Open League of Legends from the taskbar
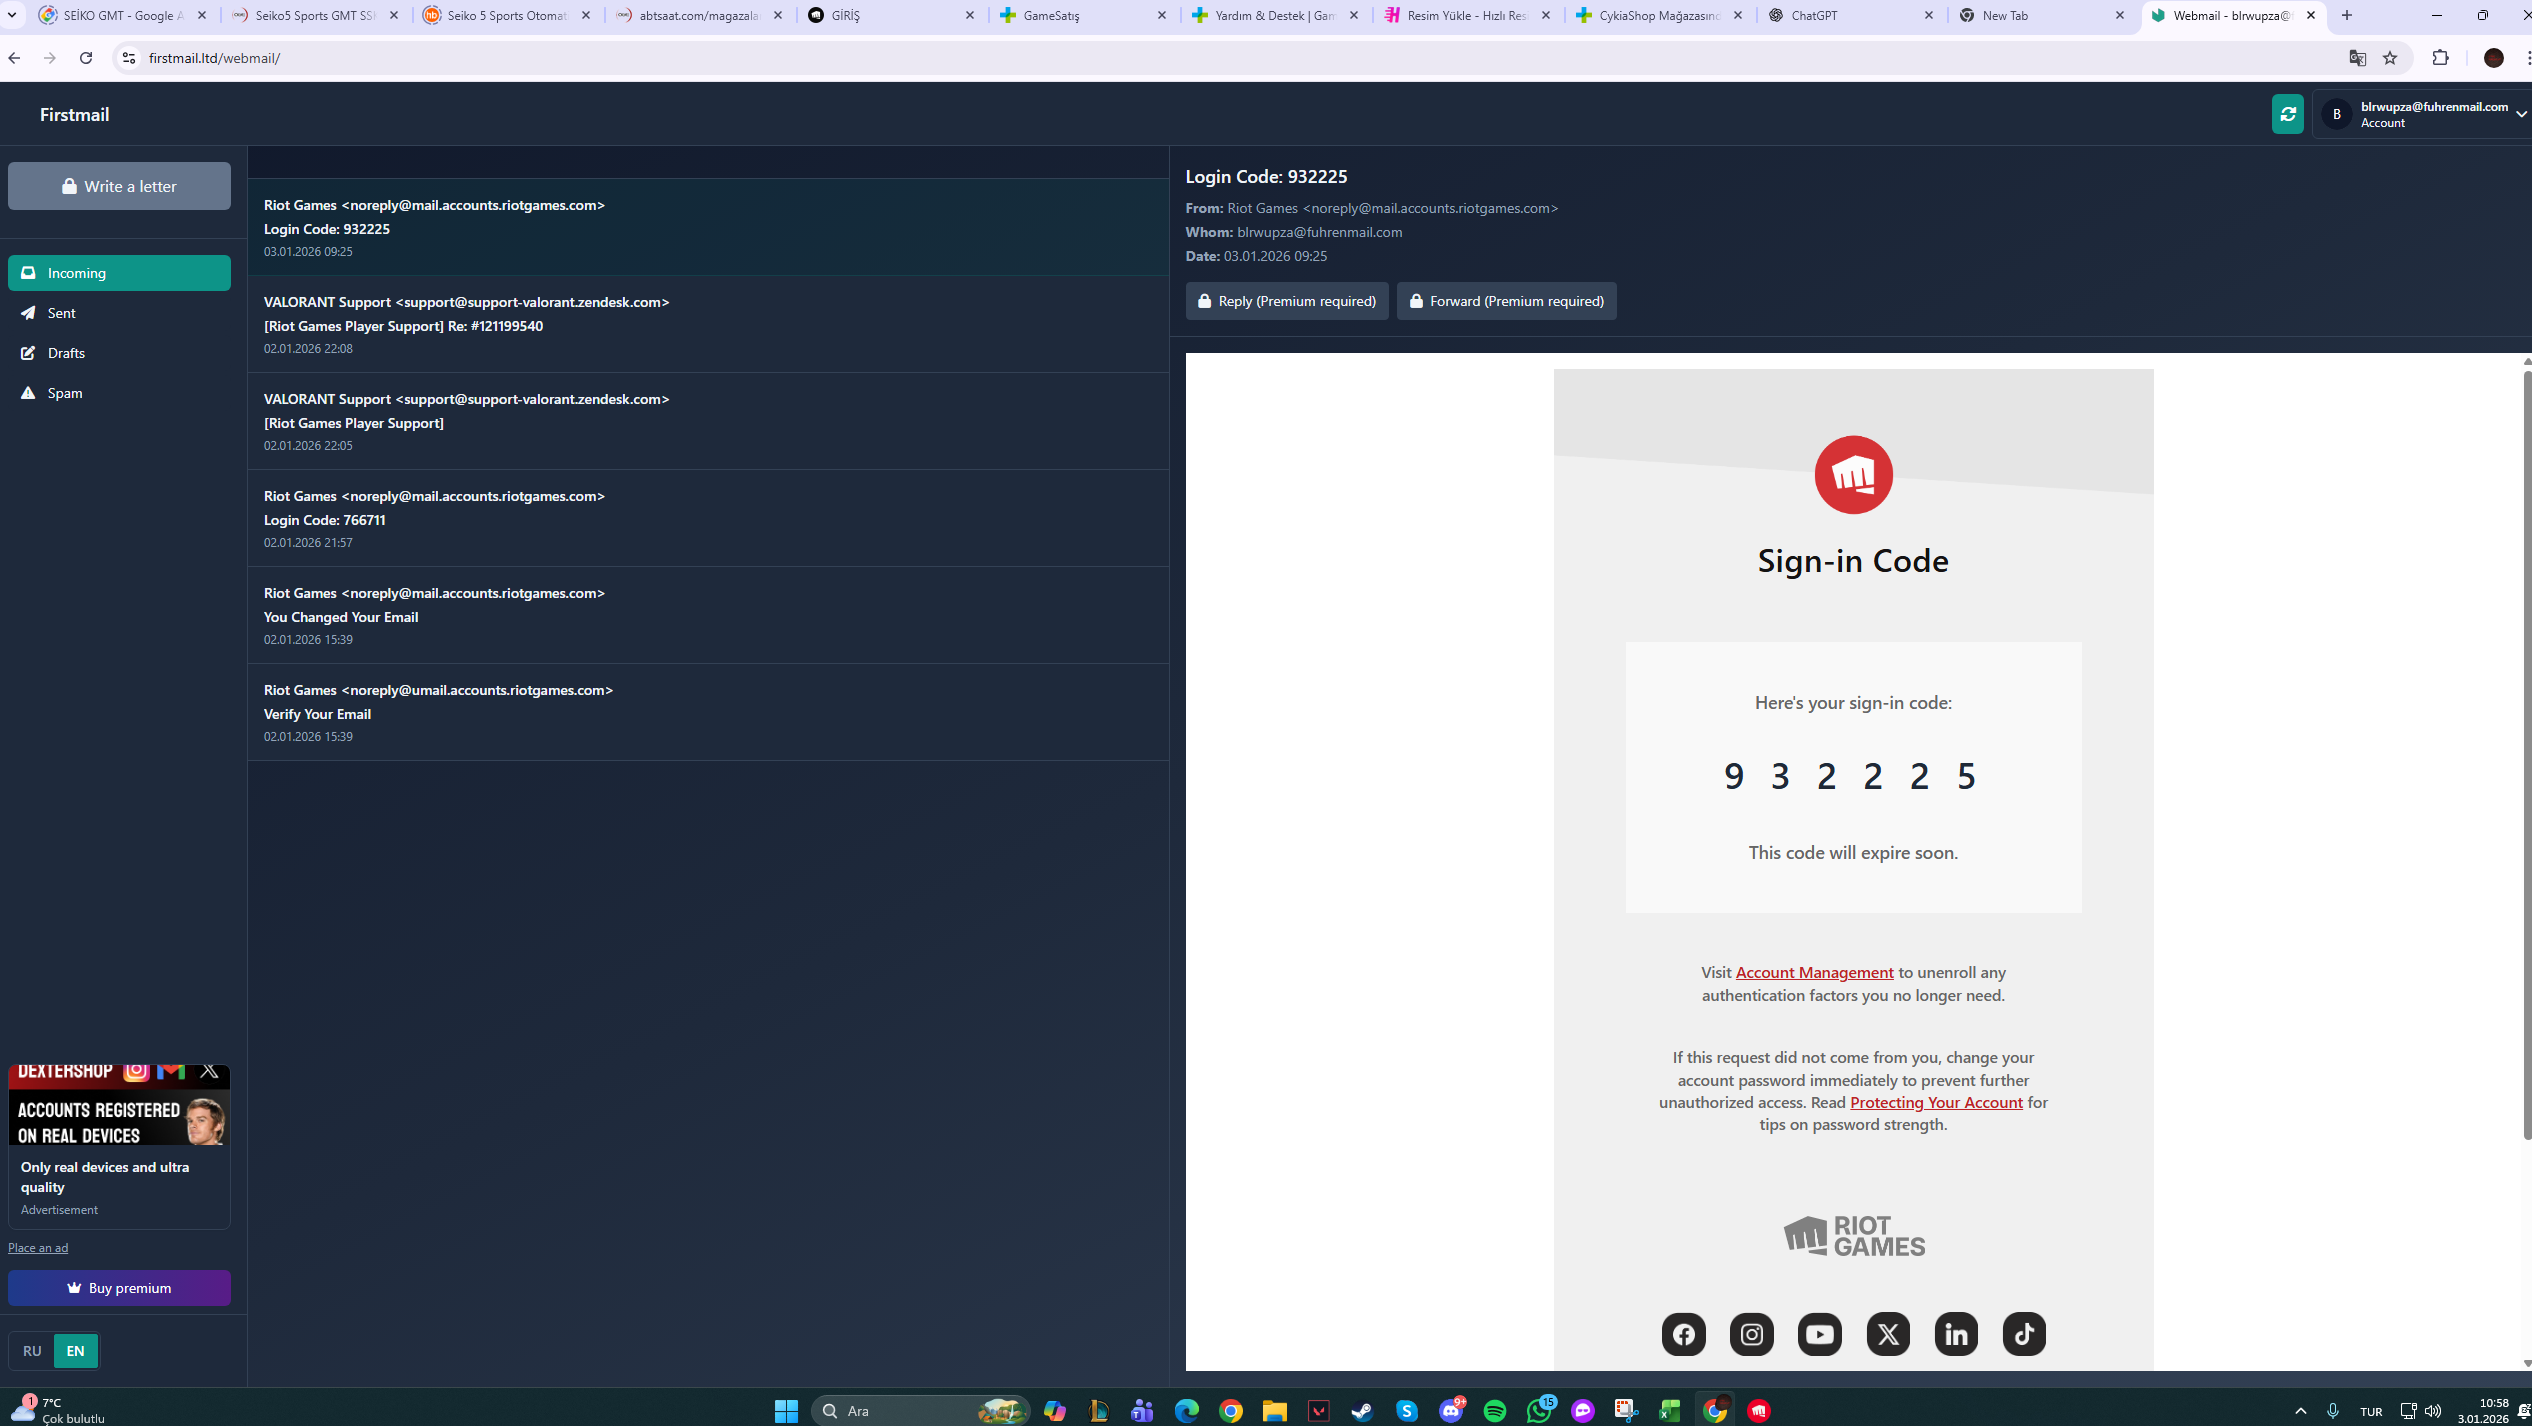2532x1426 pixels. (x=1098, y=1411)
